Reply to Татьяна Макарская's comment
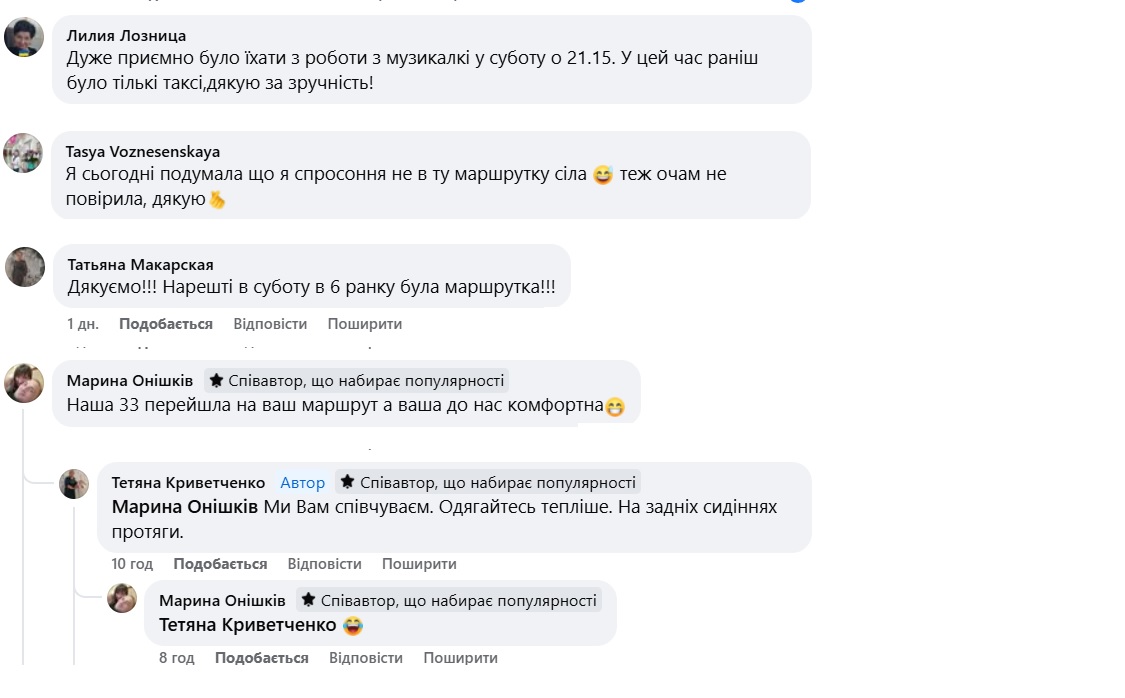 (270, 324)
